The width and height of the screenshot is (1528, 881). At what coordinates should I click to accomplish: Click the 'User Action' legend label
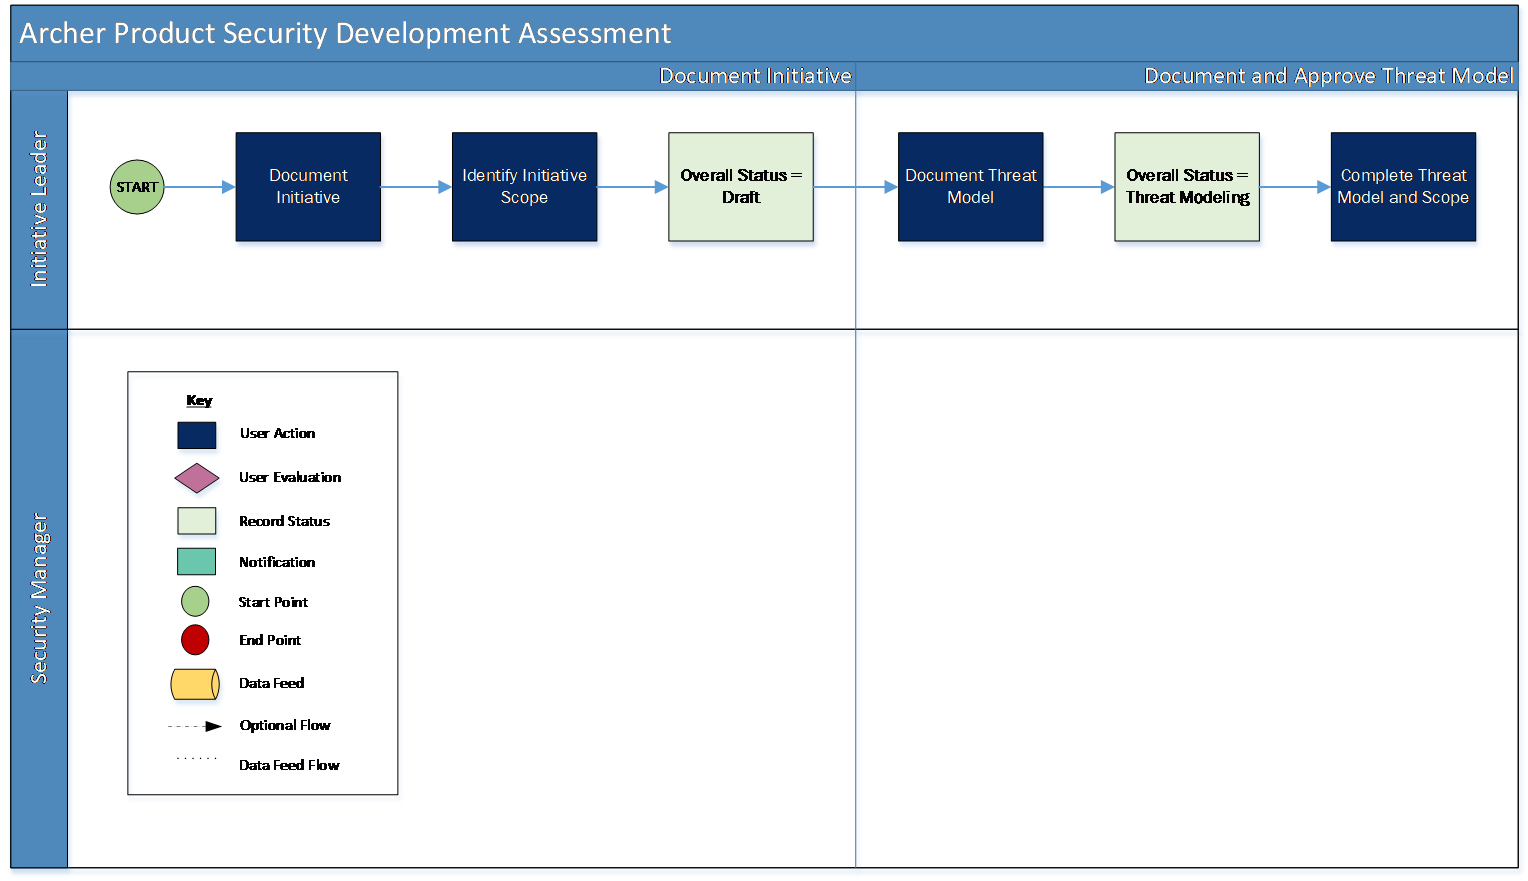tap(277, 433)
